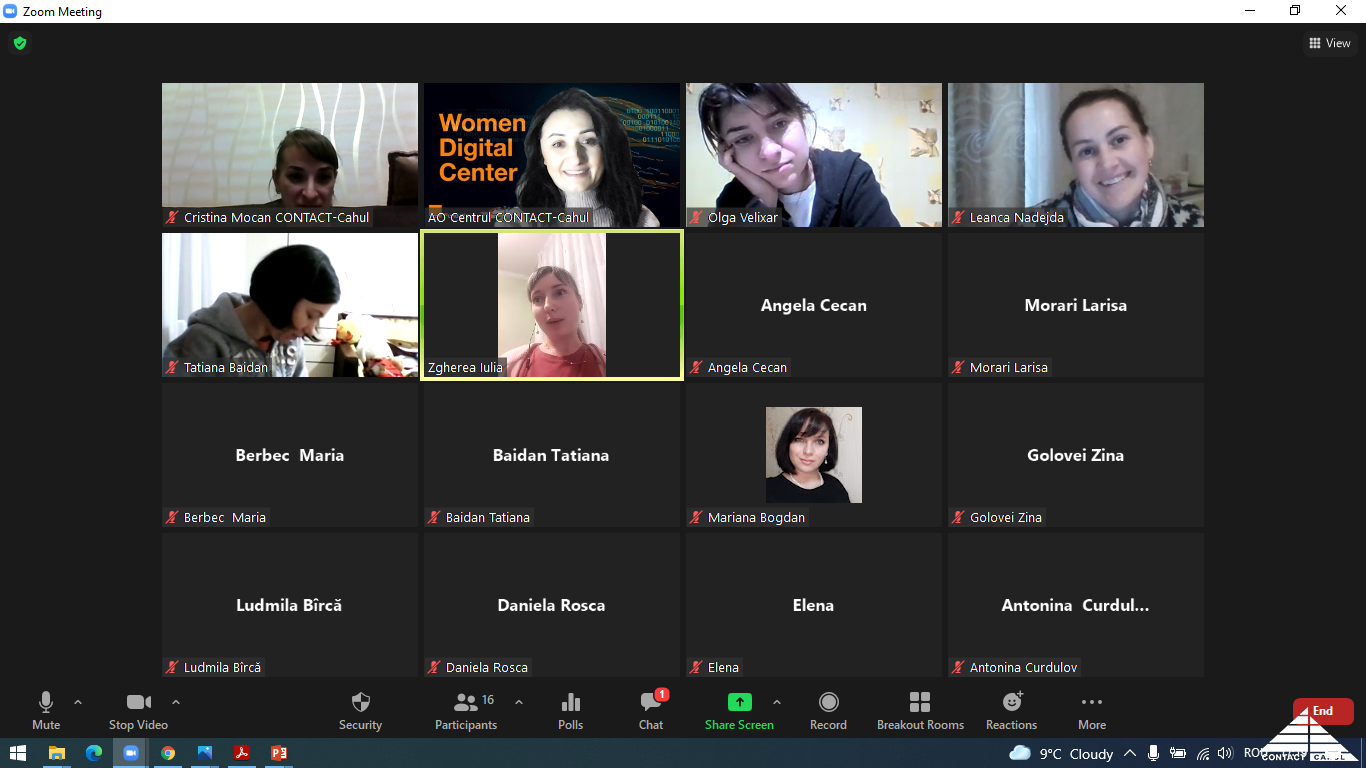Open the Security shield options

tap(360, 711)
